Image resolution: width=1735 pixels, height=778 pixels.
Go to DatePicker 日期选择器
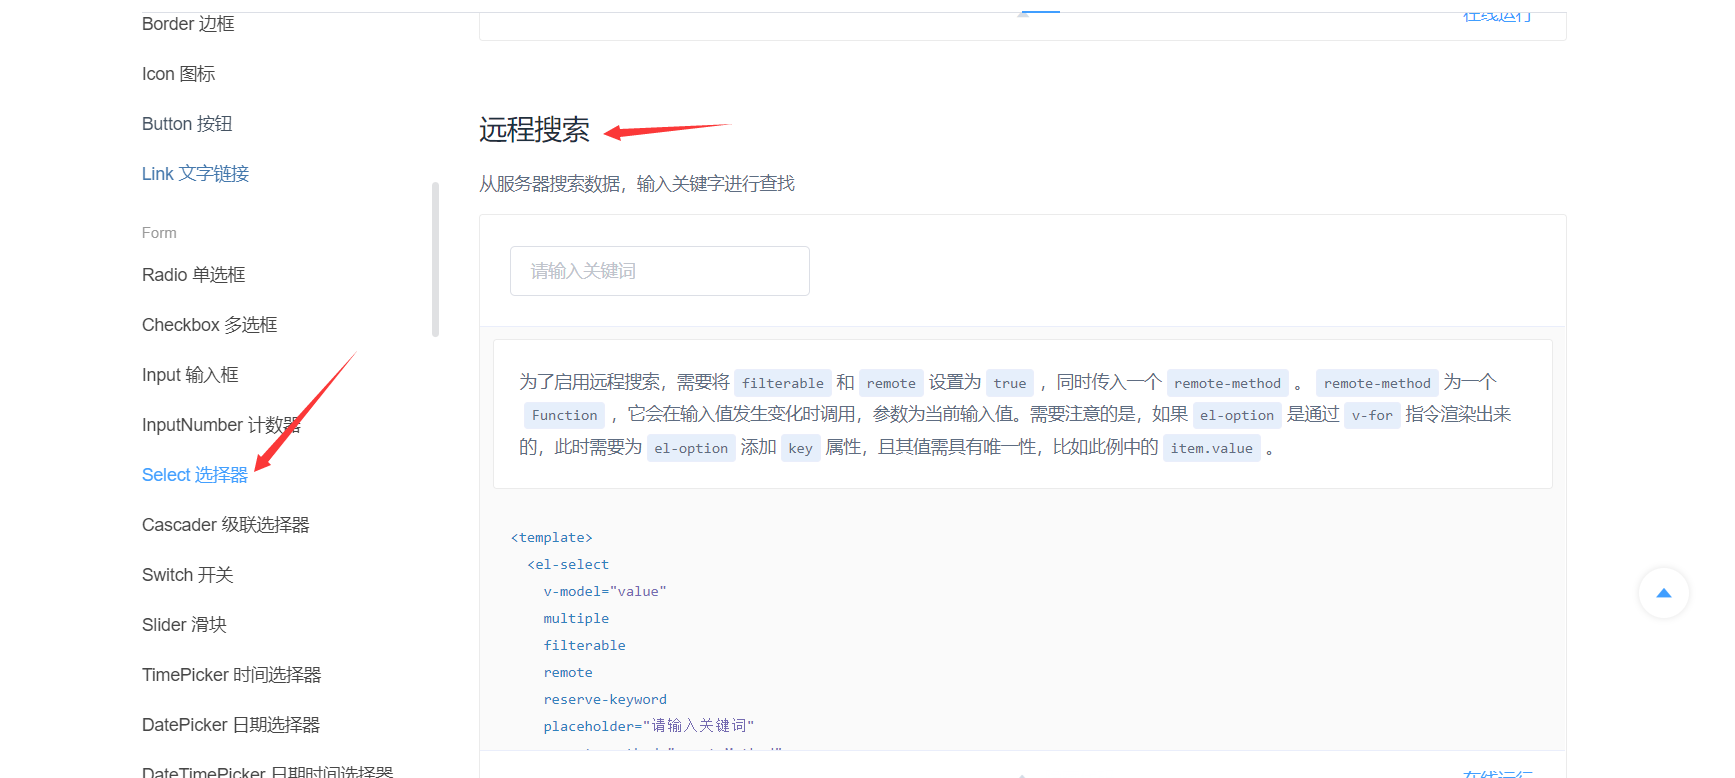point(230,725)
